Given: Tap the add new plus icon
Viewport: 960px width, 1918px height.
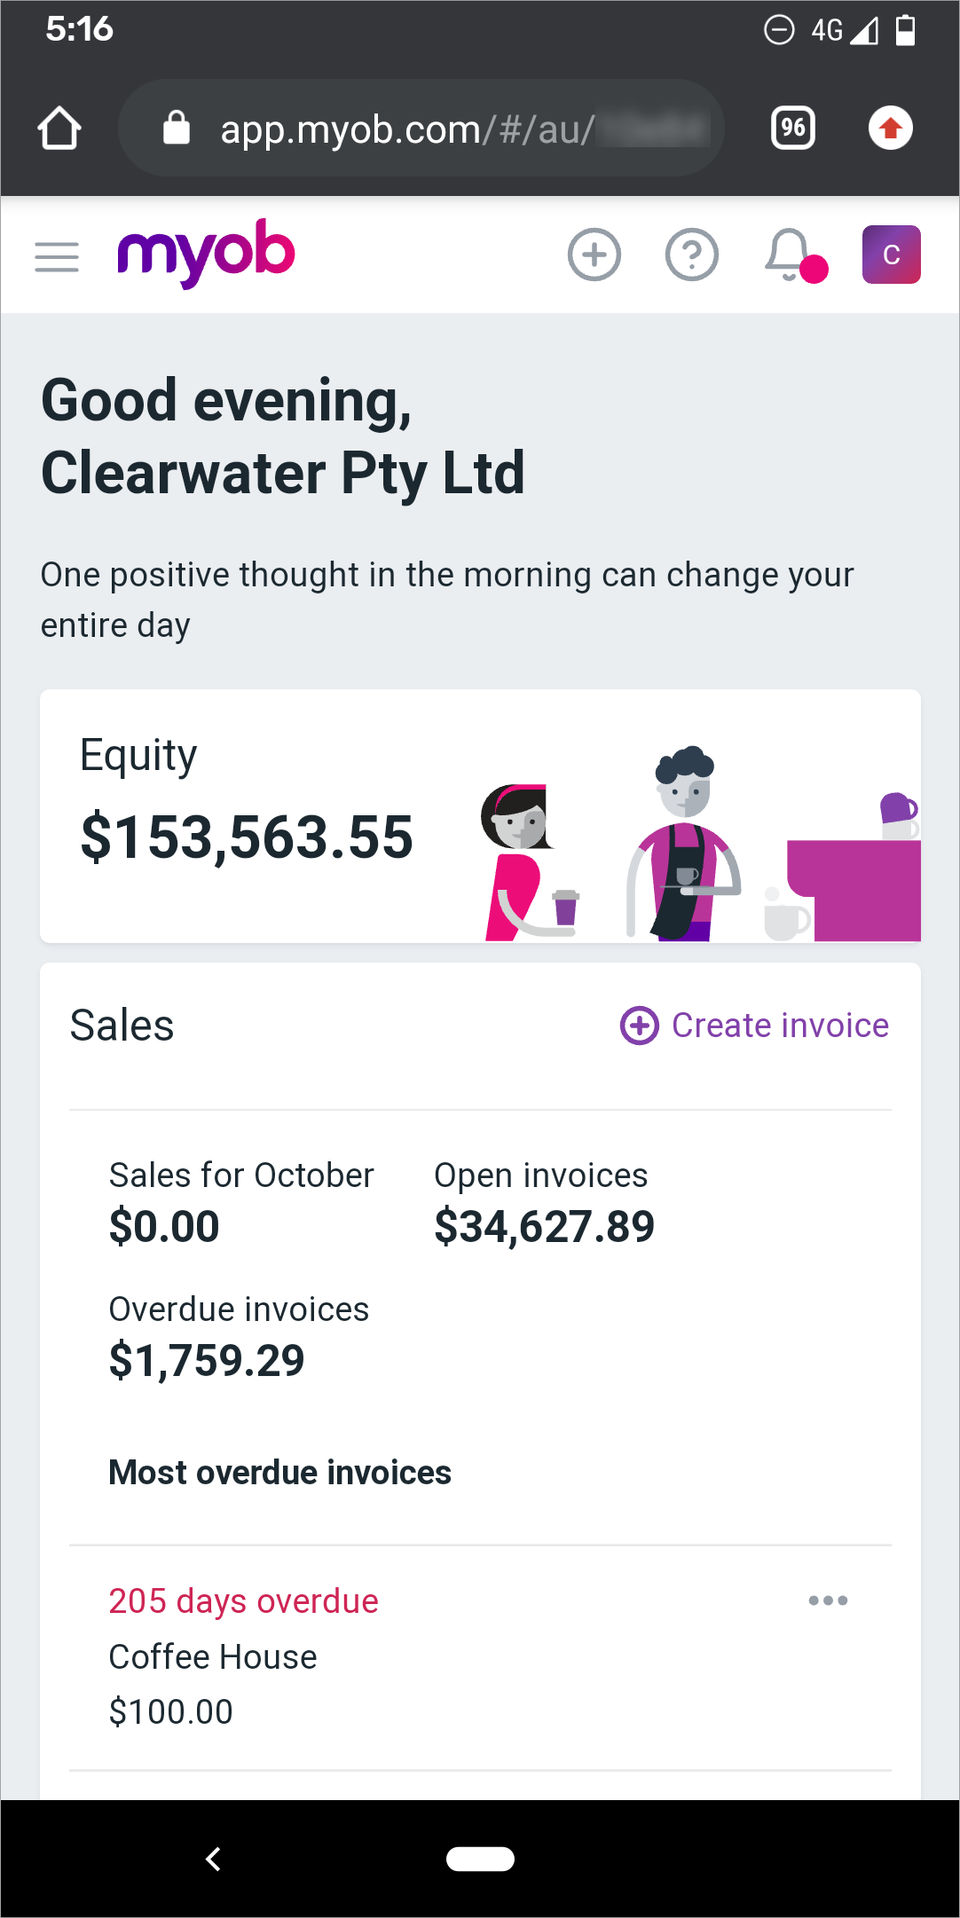Looking at the screenshot, I should click(594, 255).
